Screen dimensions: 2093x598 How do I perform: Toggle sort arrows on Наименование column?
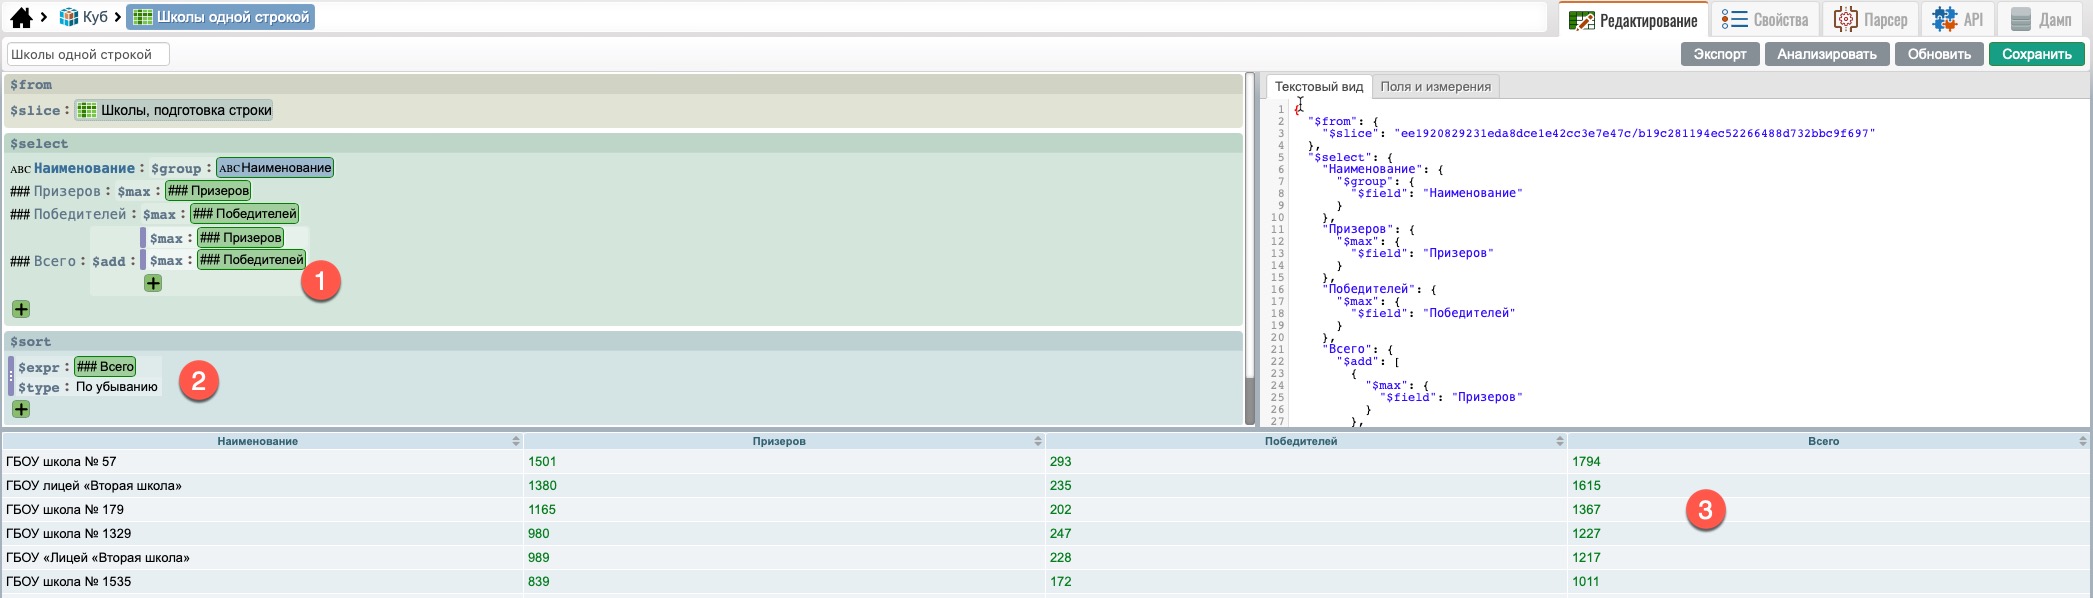coord(516,441)
